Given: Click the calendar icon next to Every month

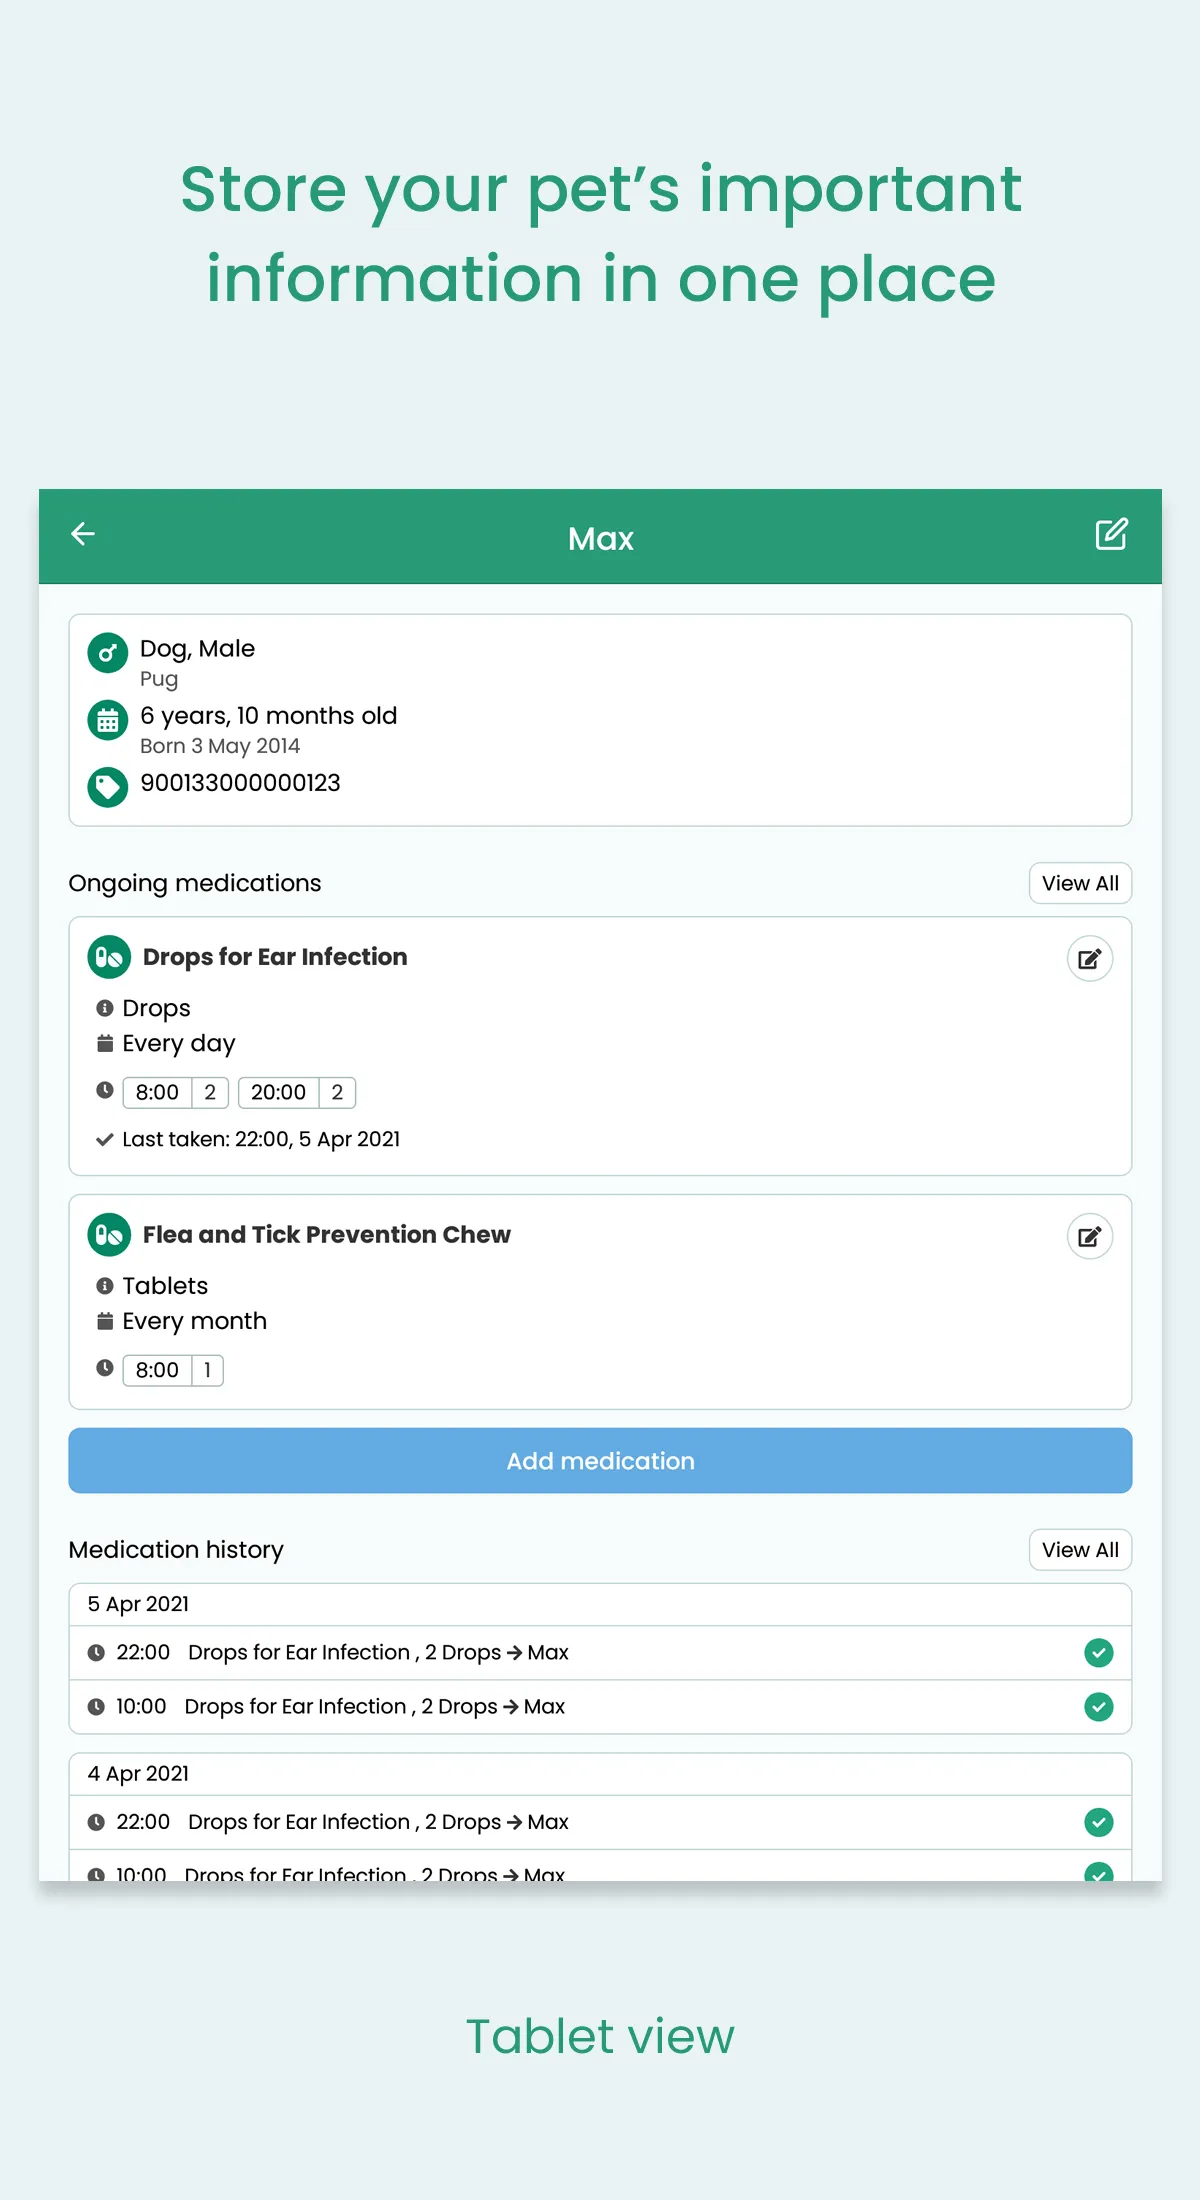Looking at the screenshot, I should coord(105,1321).
